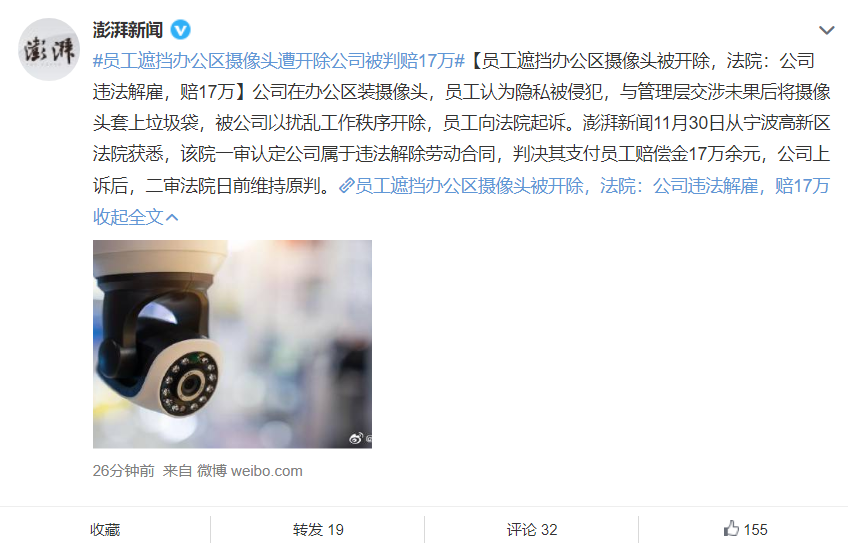Open the post options chevron at top right
848x552 pixels.
[826, 30]
